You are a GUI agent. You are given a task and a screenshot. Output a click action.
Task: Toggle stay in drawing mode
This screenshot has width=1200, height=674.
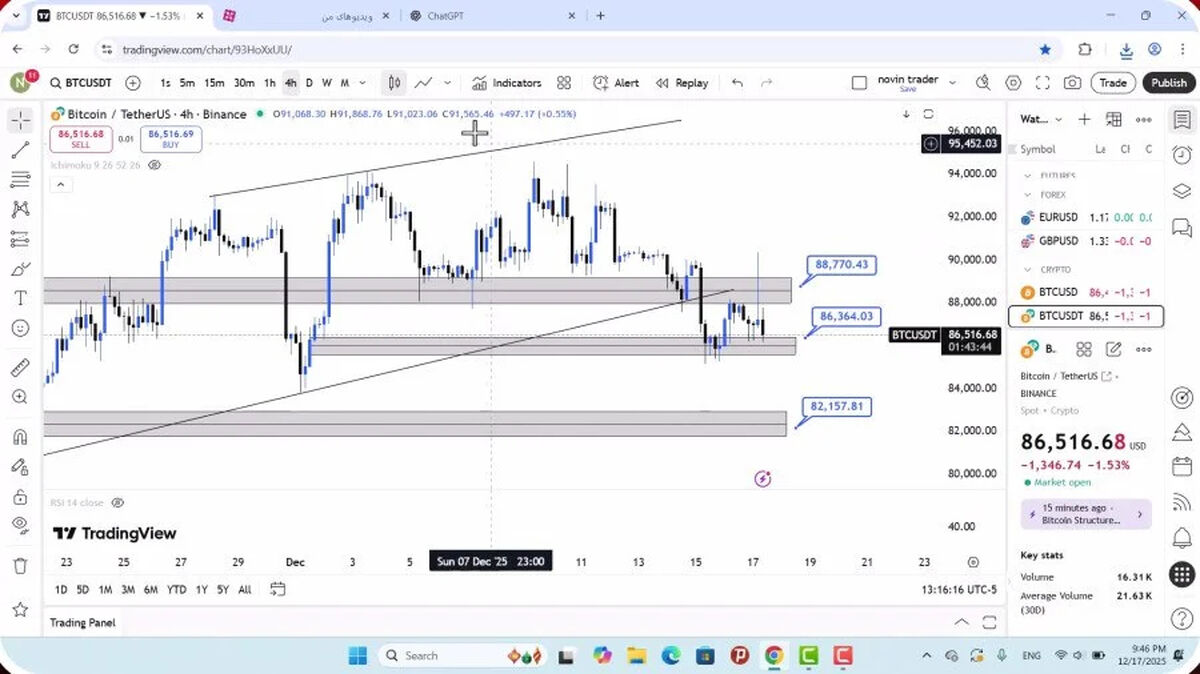(x=20, y=466)
